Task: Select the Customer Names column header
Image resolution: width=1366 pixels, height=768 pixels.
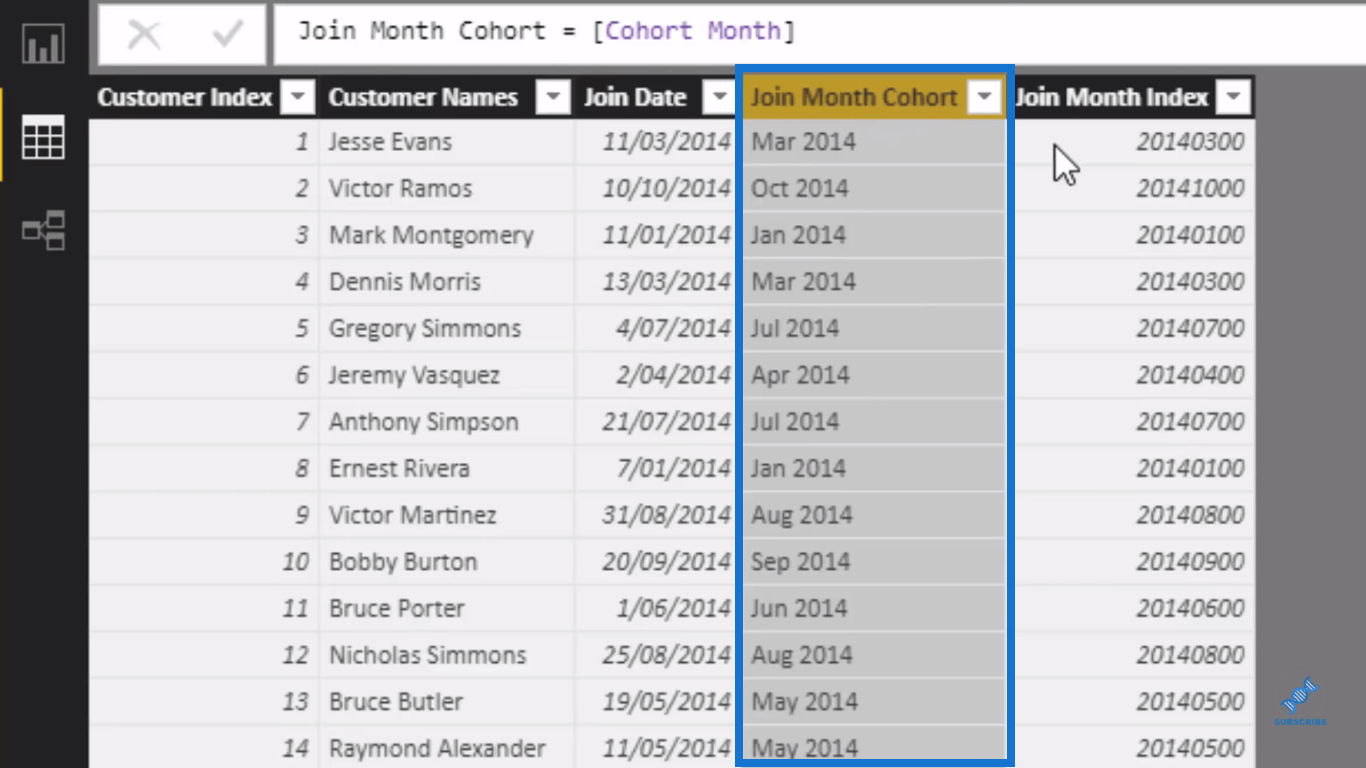Action: coord(423,97)
